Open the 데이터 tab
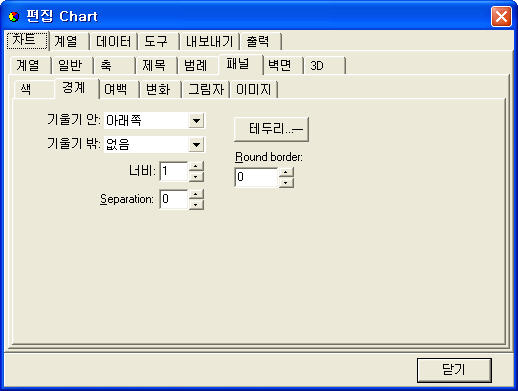 114,42
